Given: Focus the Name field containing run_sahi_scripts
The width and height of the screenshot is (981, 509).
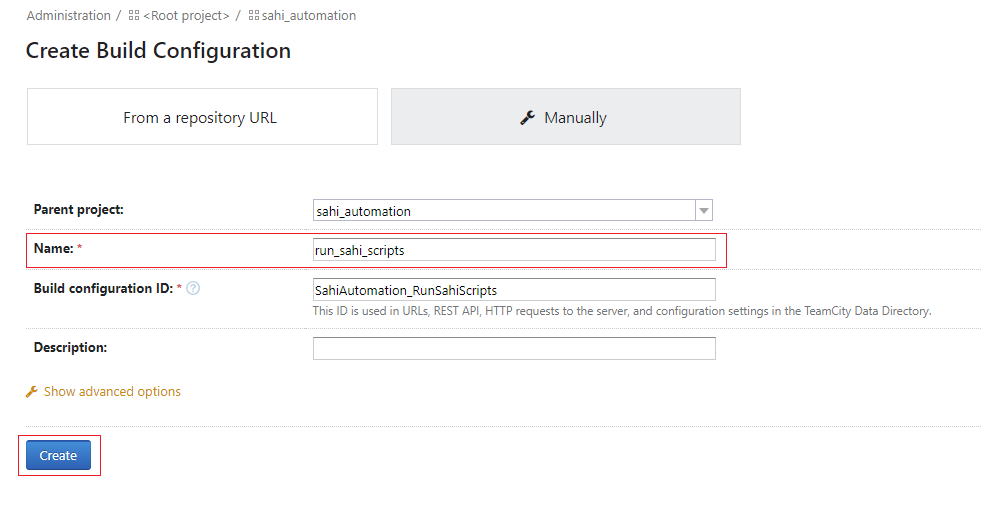Looking at the screenshot, I should [514, 249].
